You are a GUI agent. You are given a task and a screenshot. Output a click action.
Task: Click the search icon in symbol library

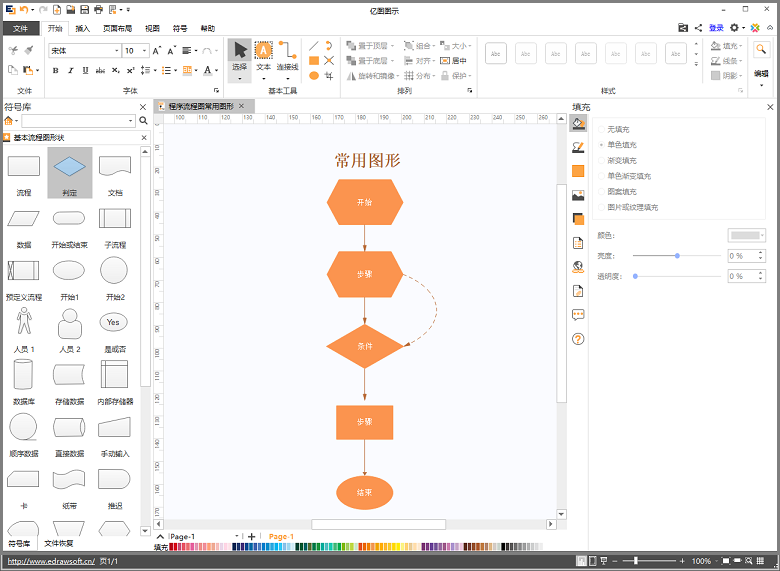click(143, 120)
